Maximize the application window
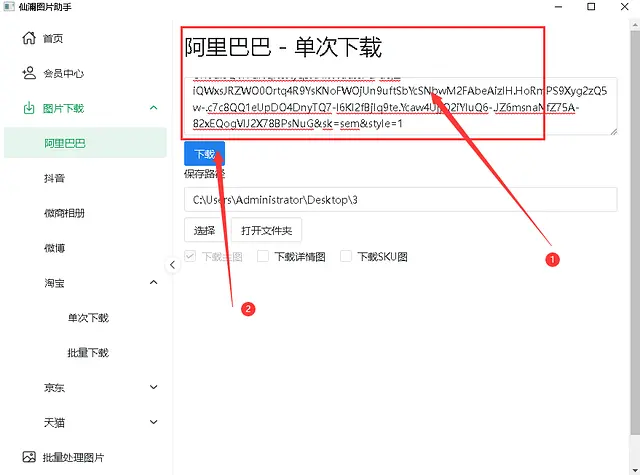640x475 pixels. pos(591,7)
